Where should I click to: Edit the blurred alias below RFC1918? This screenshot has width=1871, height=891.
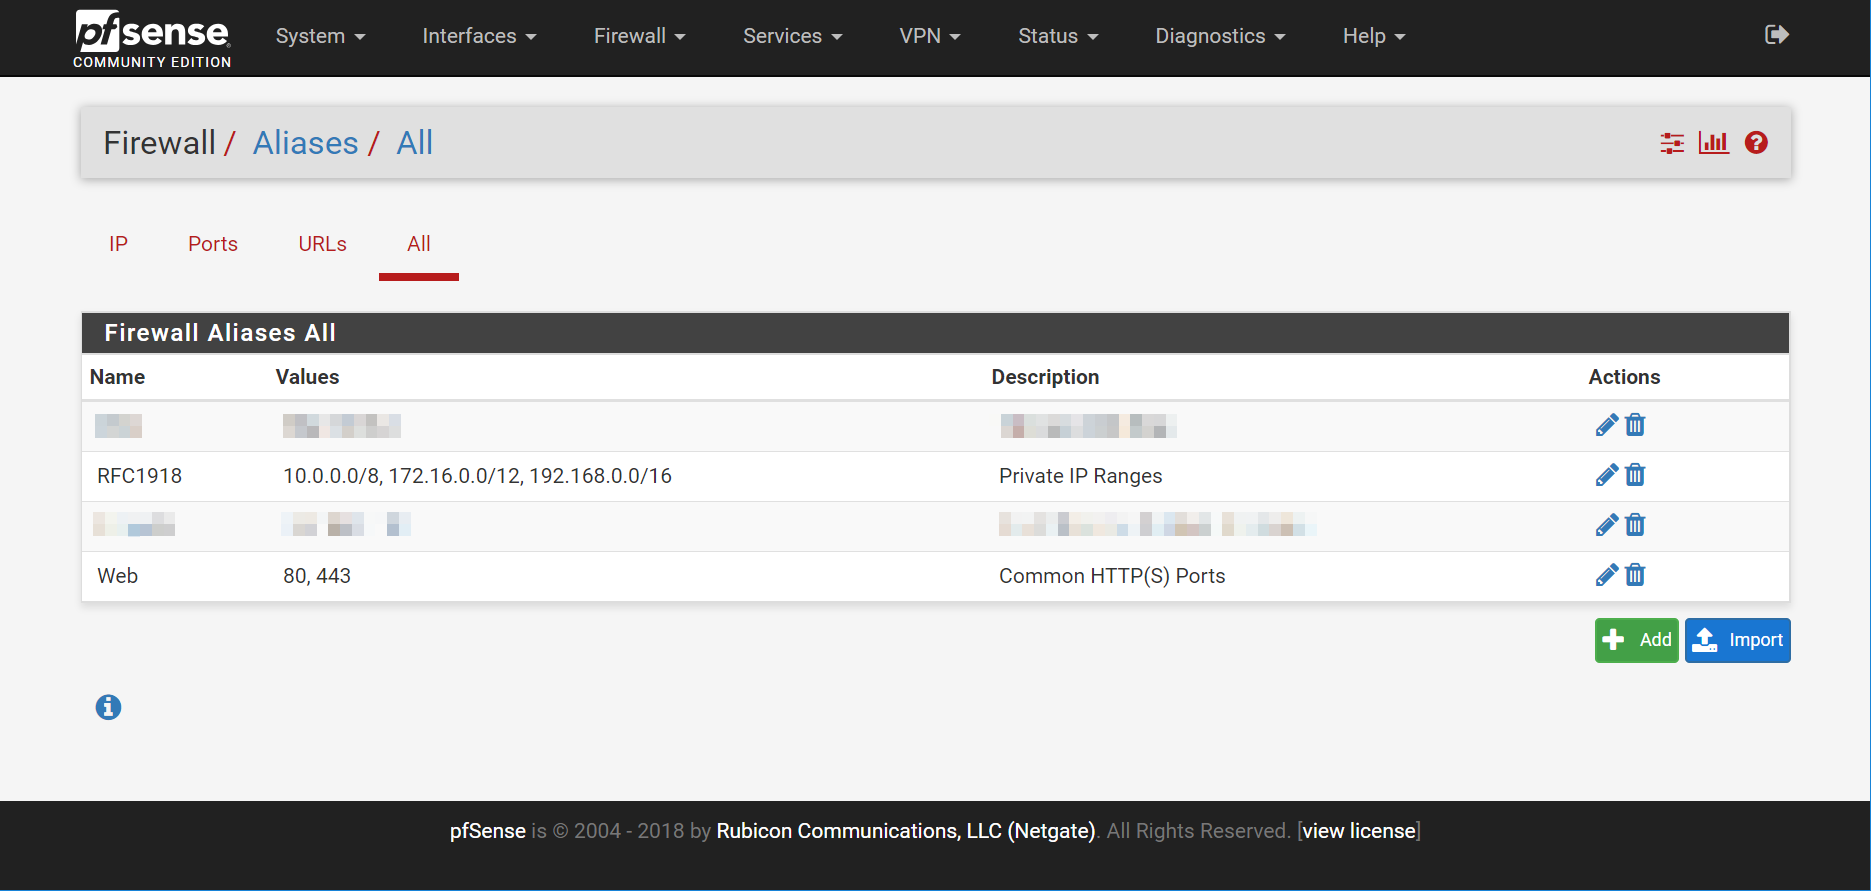(1607, 525)
